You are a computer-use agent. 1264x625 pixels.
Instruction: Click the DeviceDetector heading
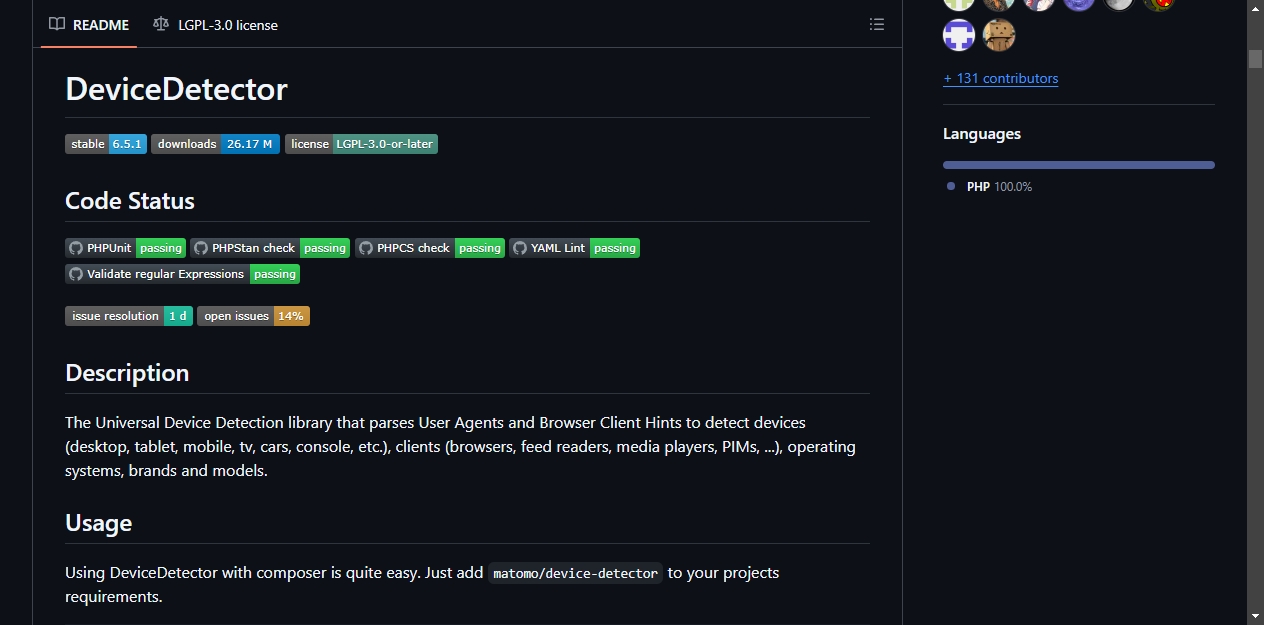(176, 89)
